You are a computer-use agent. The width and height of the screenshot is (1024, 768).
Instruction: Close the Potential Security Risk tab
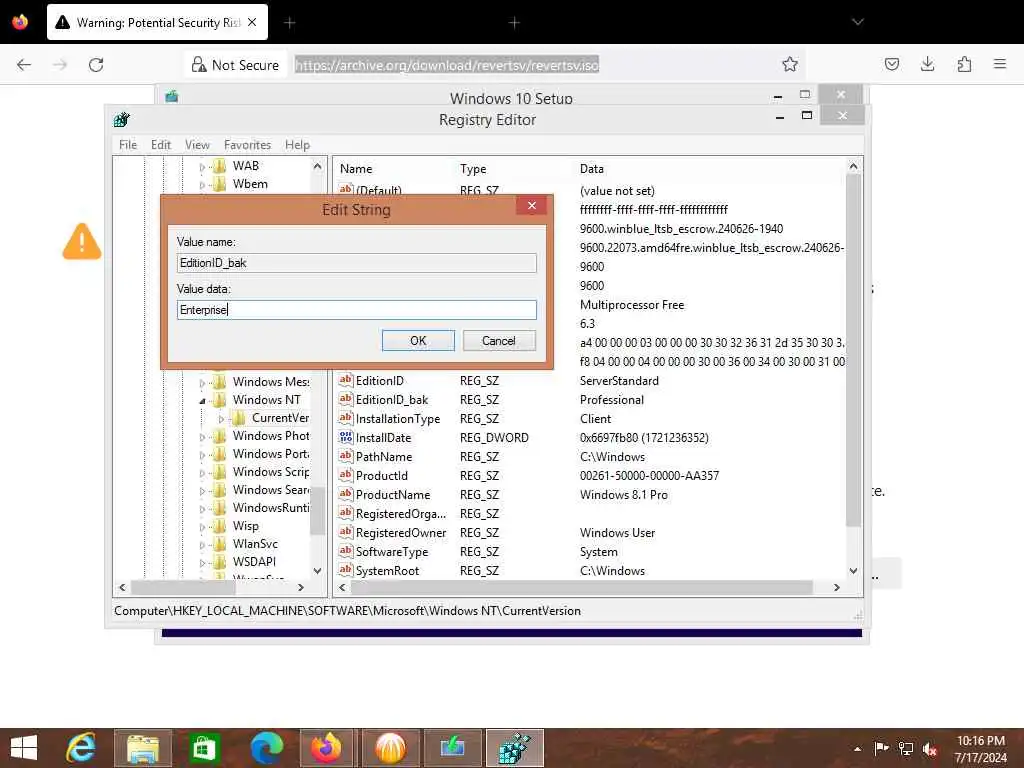(x=252, y=22)
